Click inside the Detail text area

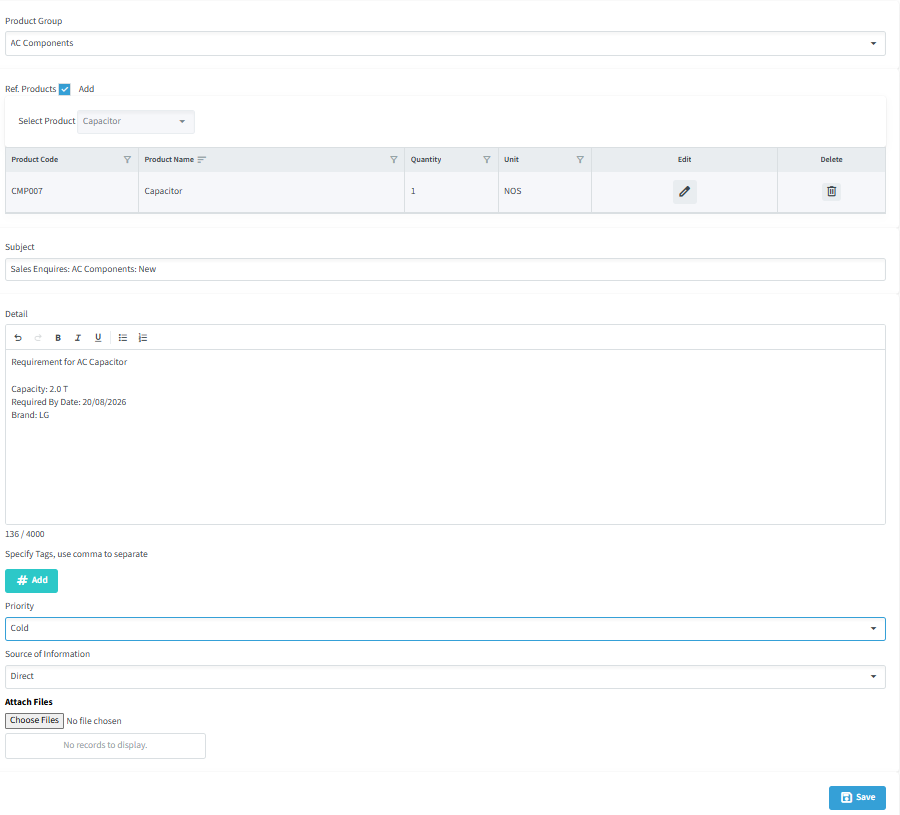(x=445, y=436)
